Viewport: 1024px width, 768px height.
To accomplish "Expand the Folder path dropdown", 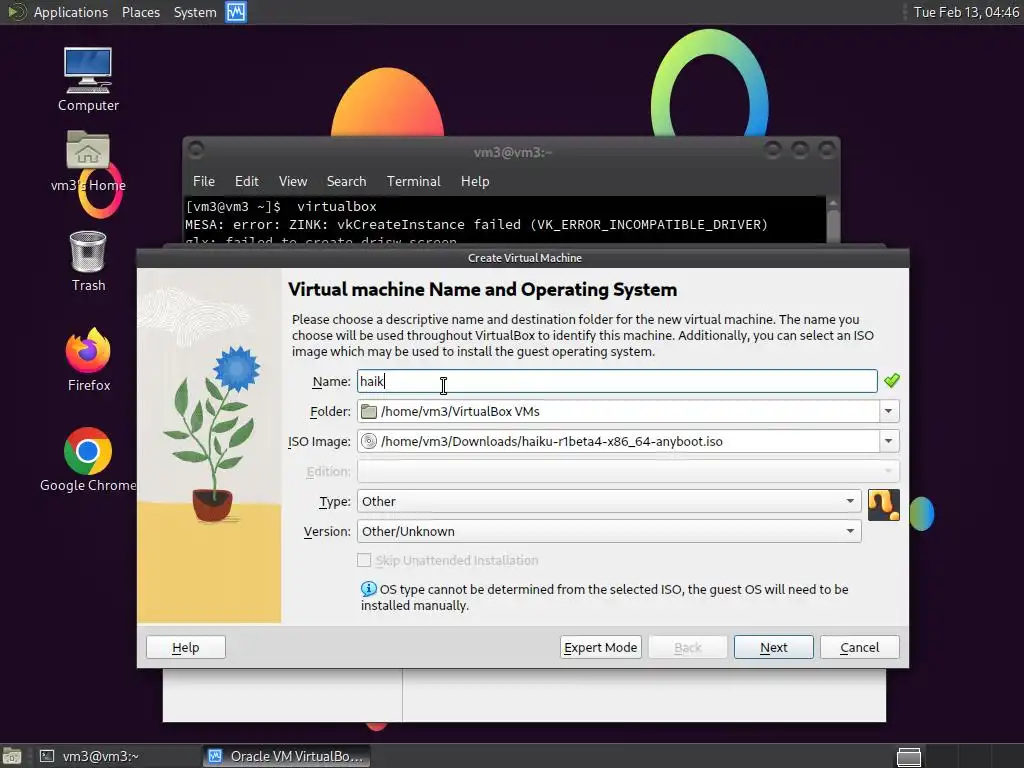I will pos(888,411).
